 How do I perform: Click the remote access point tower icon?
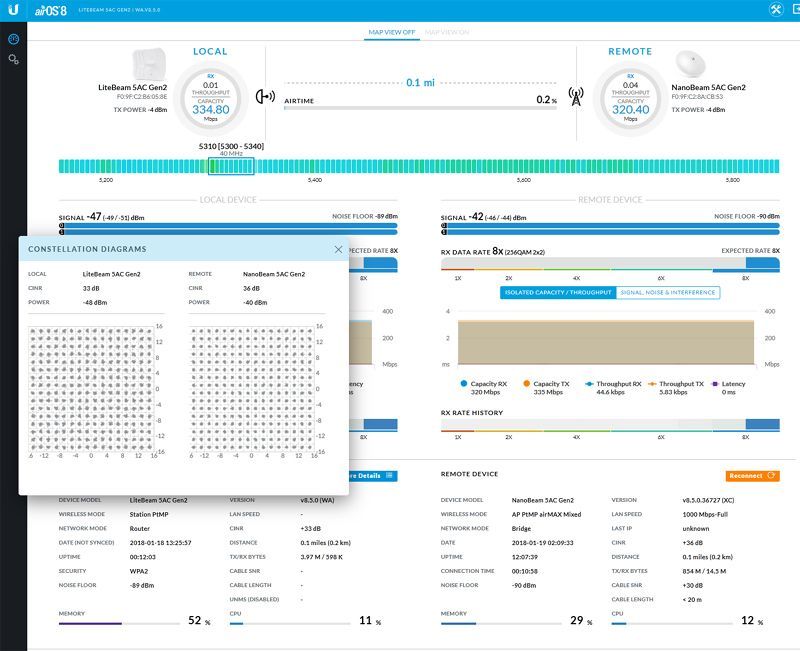click(x=576, y=96)
